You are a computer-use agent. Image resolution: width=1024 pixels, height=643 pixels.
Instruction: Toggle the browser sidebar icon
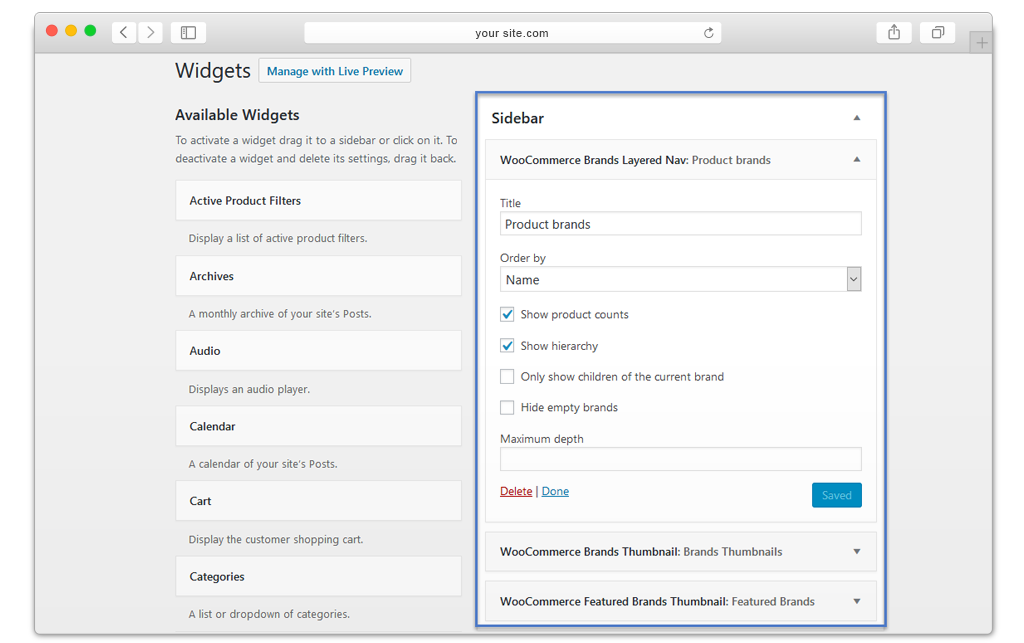pyautogui.click(x=188, y=32)
